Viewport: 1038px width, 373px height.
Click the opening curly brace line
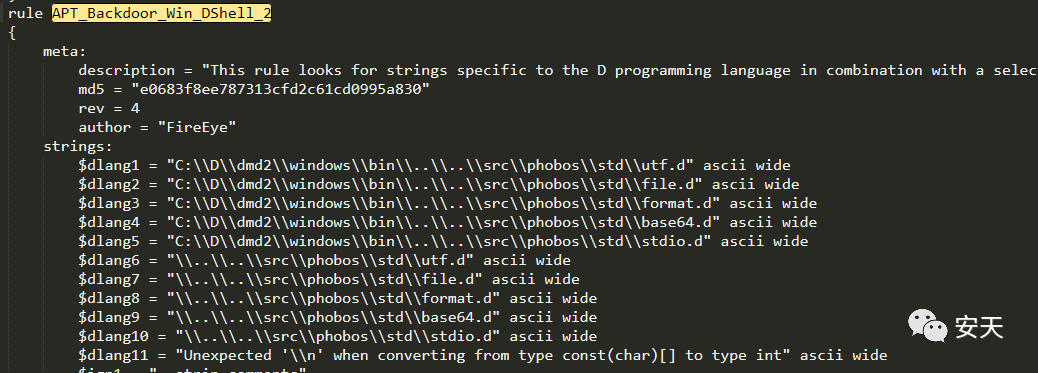(12, 32)
